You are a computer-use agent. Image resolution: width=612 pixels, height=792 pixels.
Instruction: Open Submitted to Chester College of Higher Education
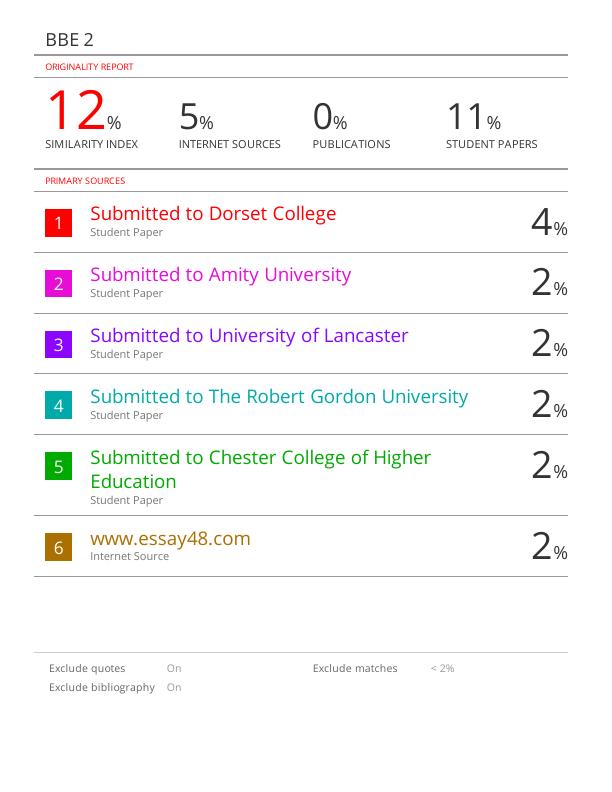click(x=260, y=469)
